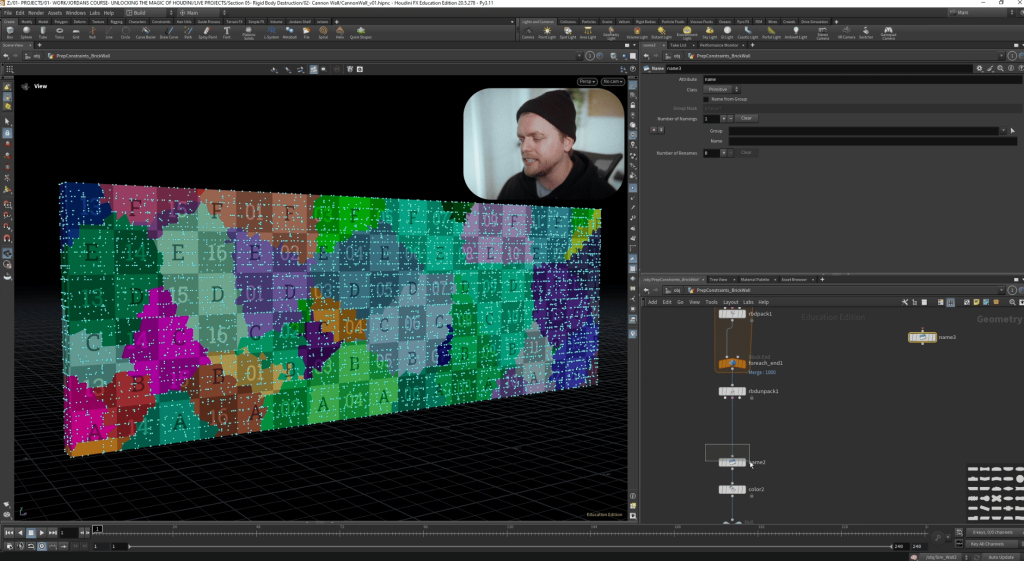Image resolution: width=1024 pixels, height=561 pixels.
Task: Switch to the Rigid Bodies shelf tab
Action: (645, 22)
